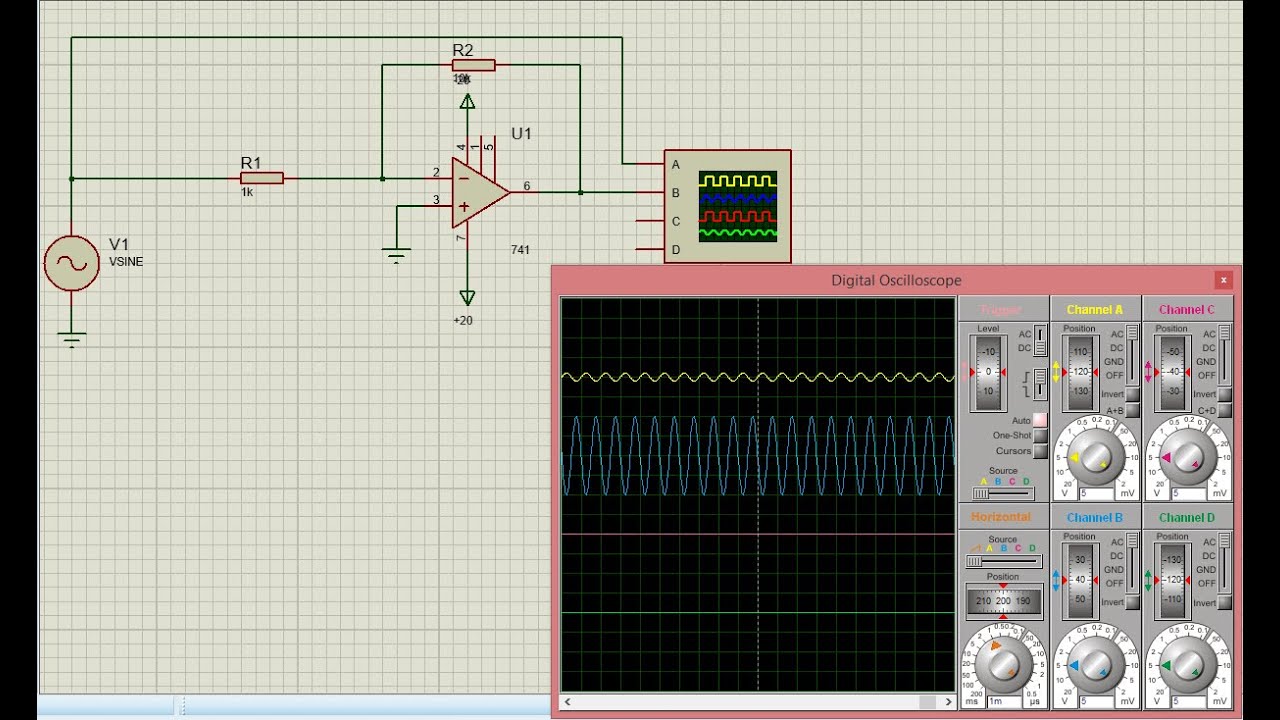Click Channel B volts value field
Viewport: 1280px width, 720px height.
point(1096,701)
